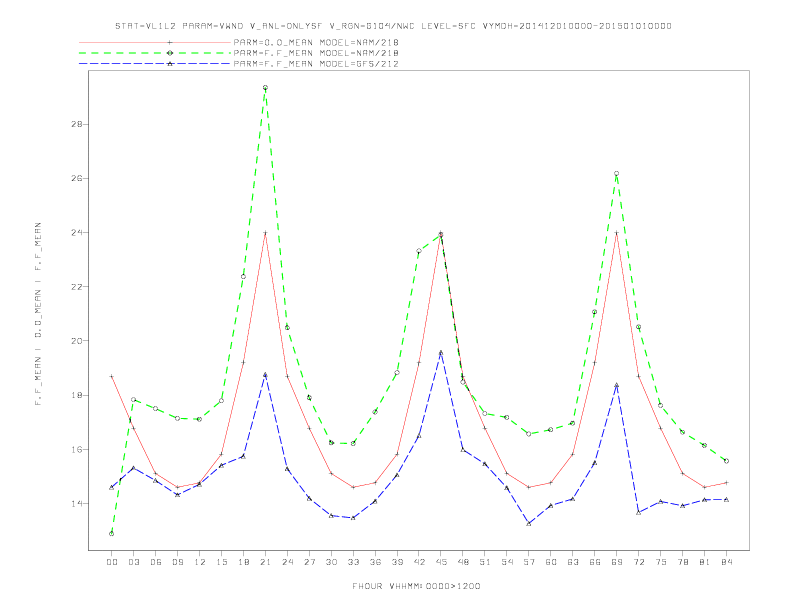Click x-axis tick label 42
The width and height of the screenshot is (792, 612).
[419, 562]
